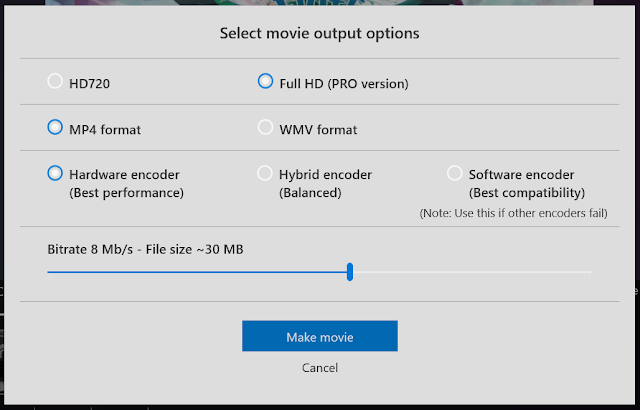
Task: Click the "Full HD (PRO version)" label text
Action: pos(344,83)
